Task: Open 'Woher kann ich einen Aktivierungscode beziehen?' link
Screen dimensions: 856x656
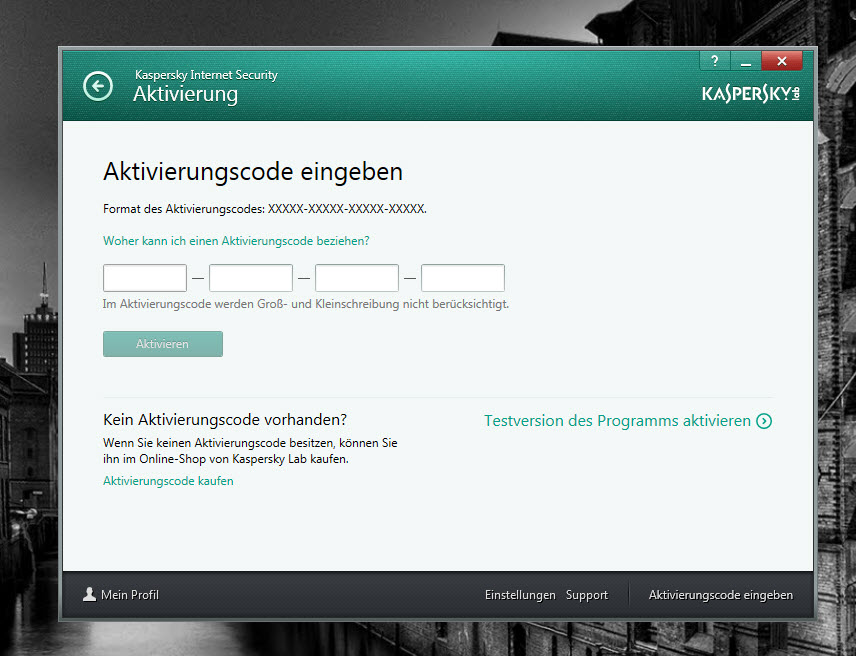Action: tap(236, 241)
